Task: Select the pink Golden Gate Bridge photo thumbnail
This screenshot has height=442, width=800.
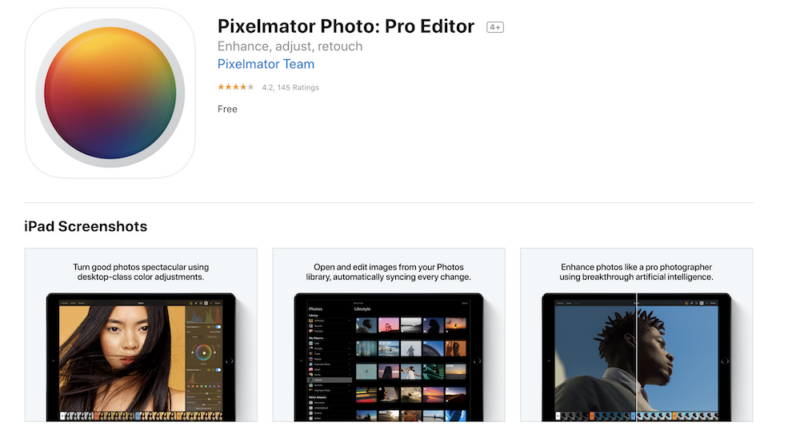Action: 389,325
